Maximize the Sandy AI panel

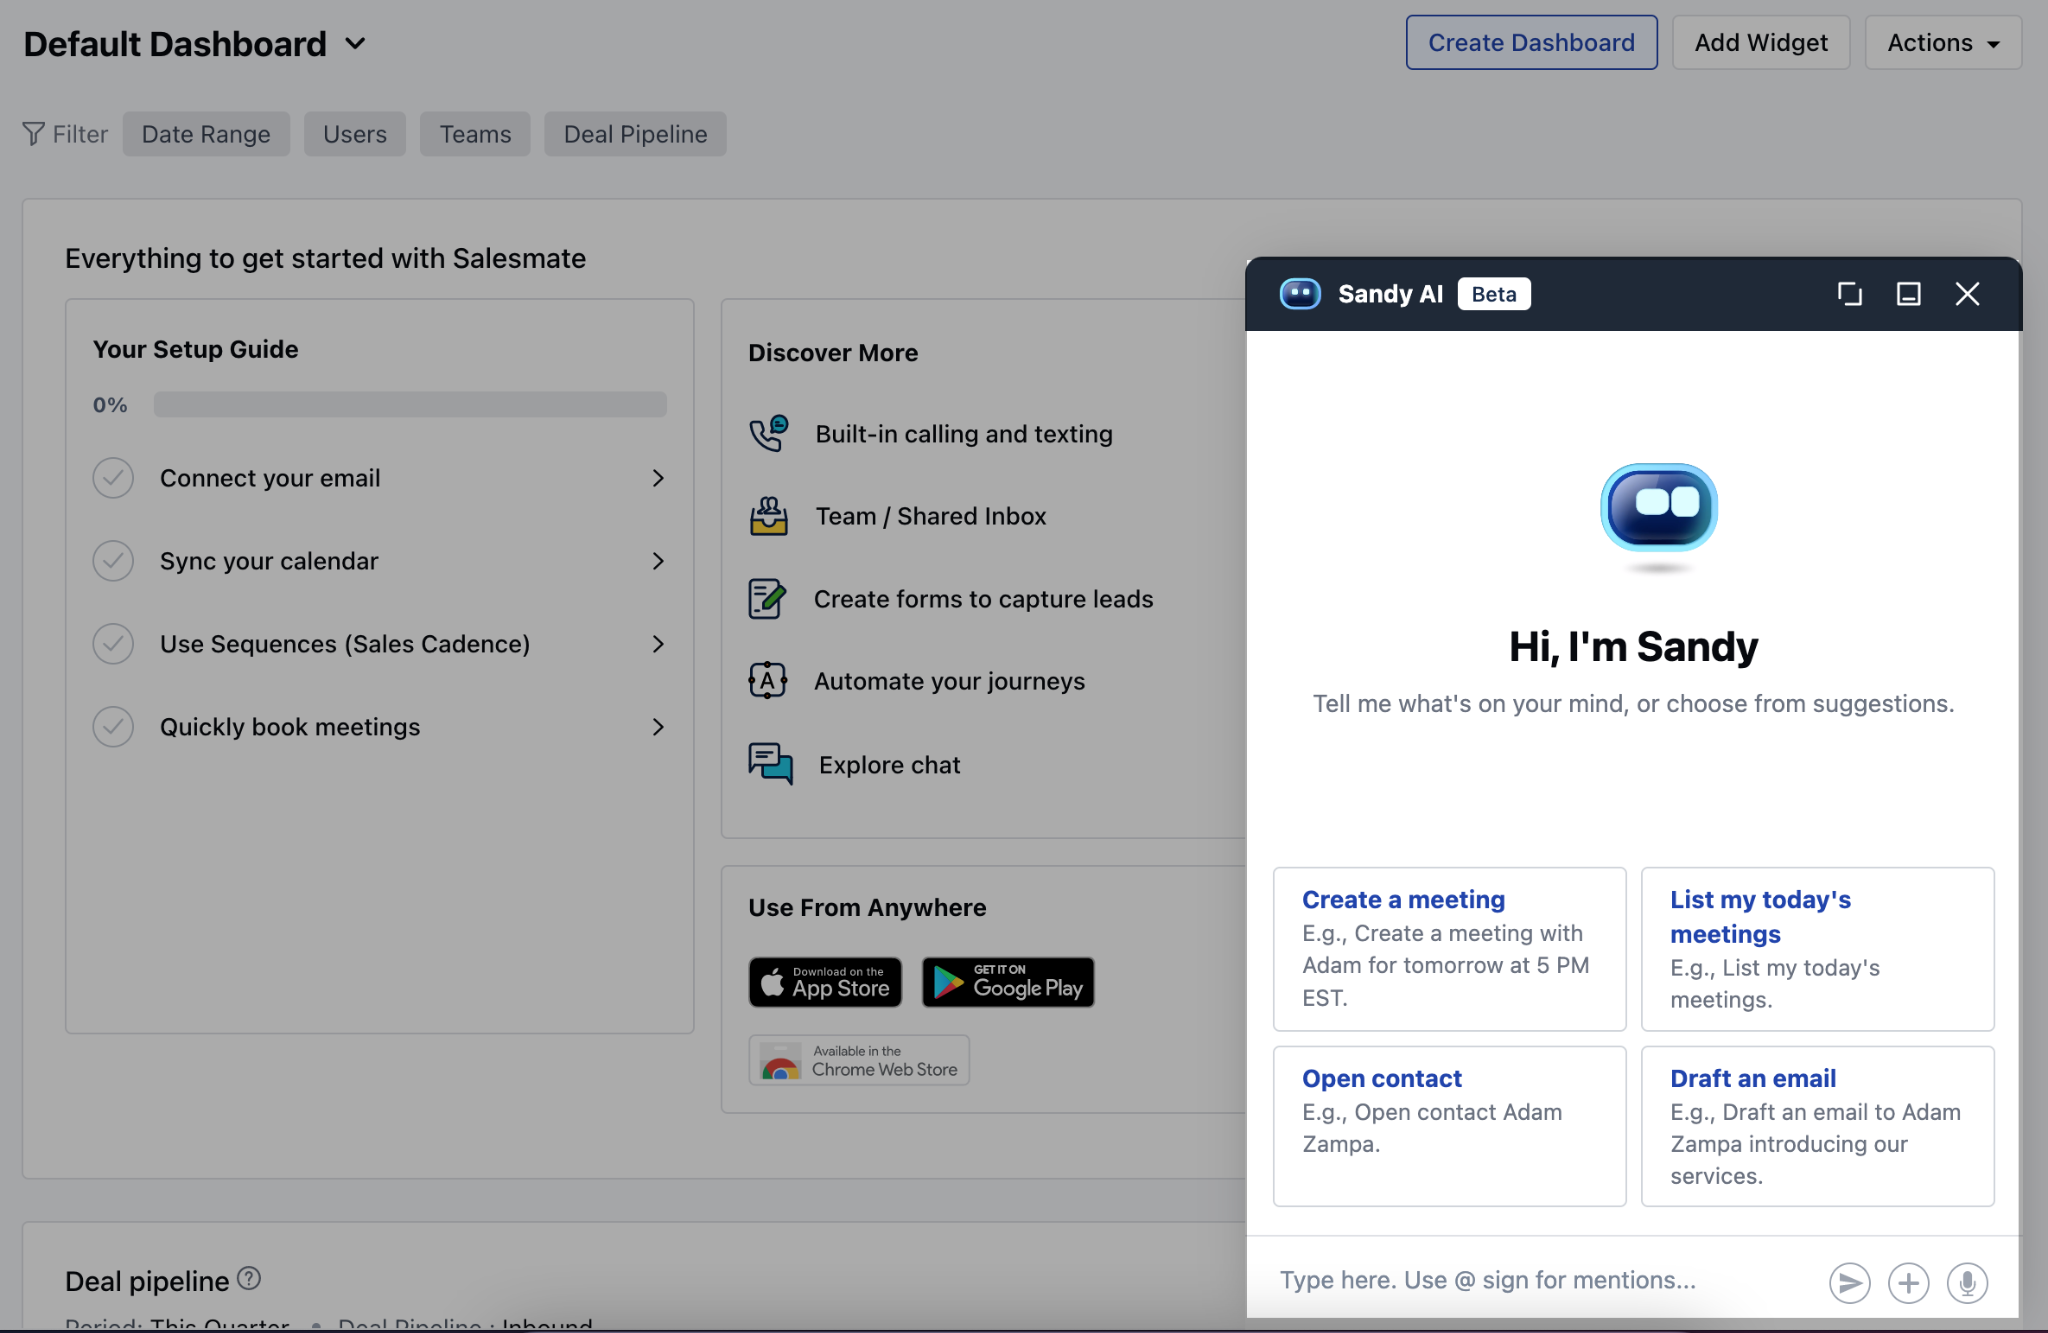(x=1909, y=294)
